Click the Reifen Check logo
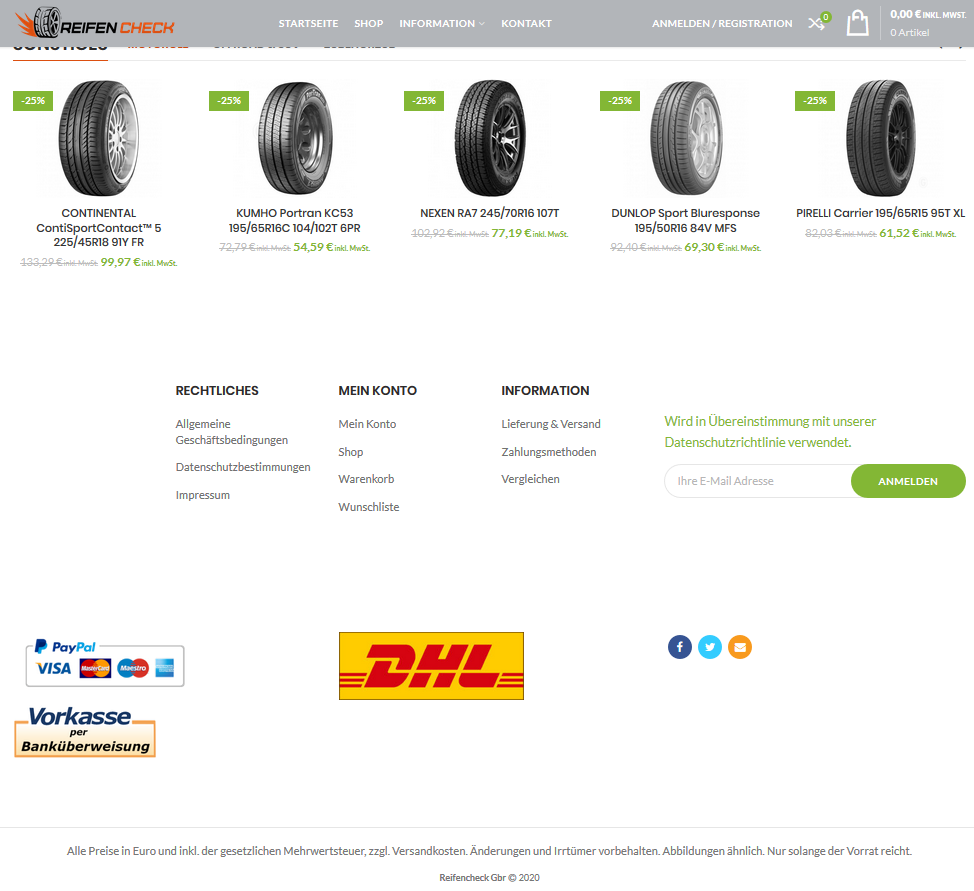 94,23
